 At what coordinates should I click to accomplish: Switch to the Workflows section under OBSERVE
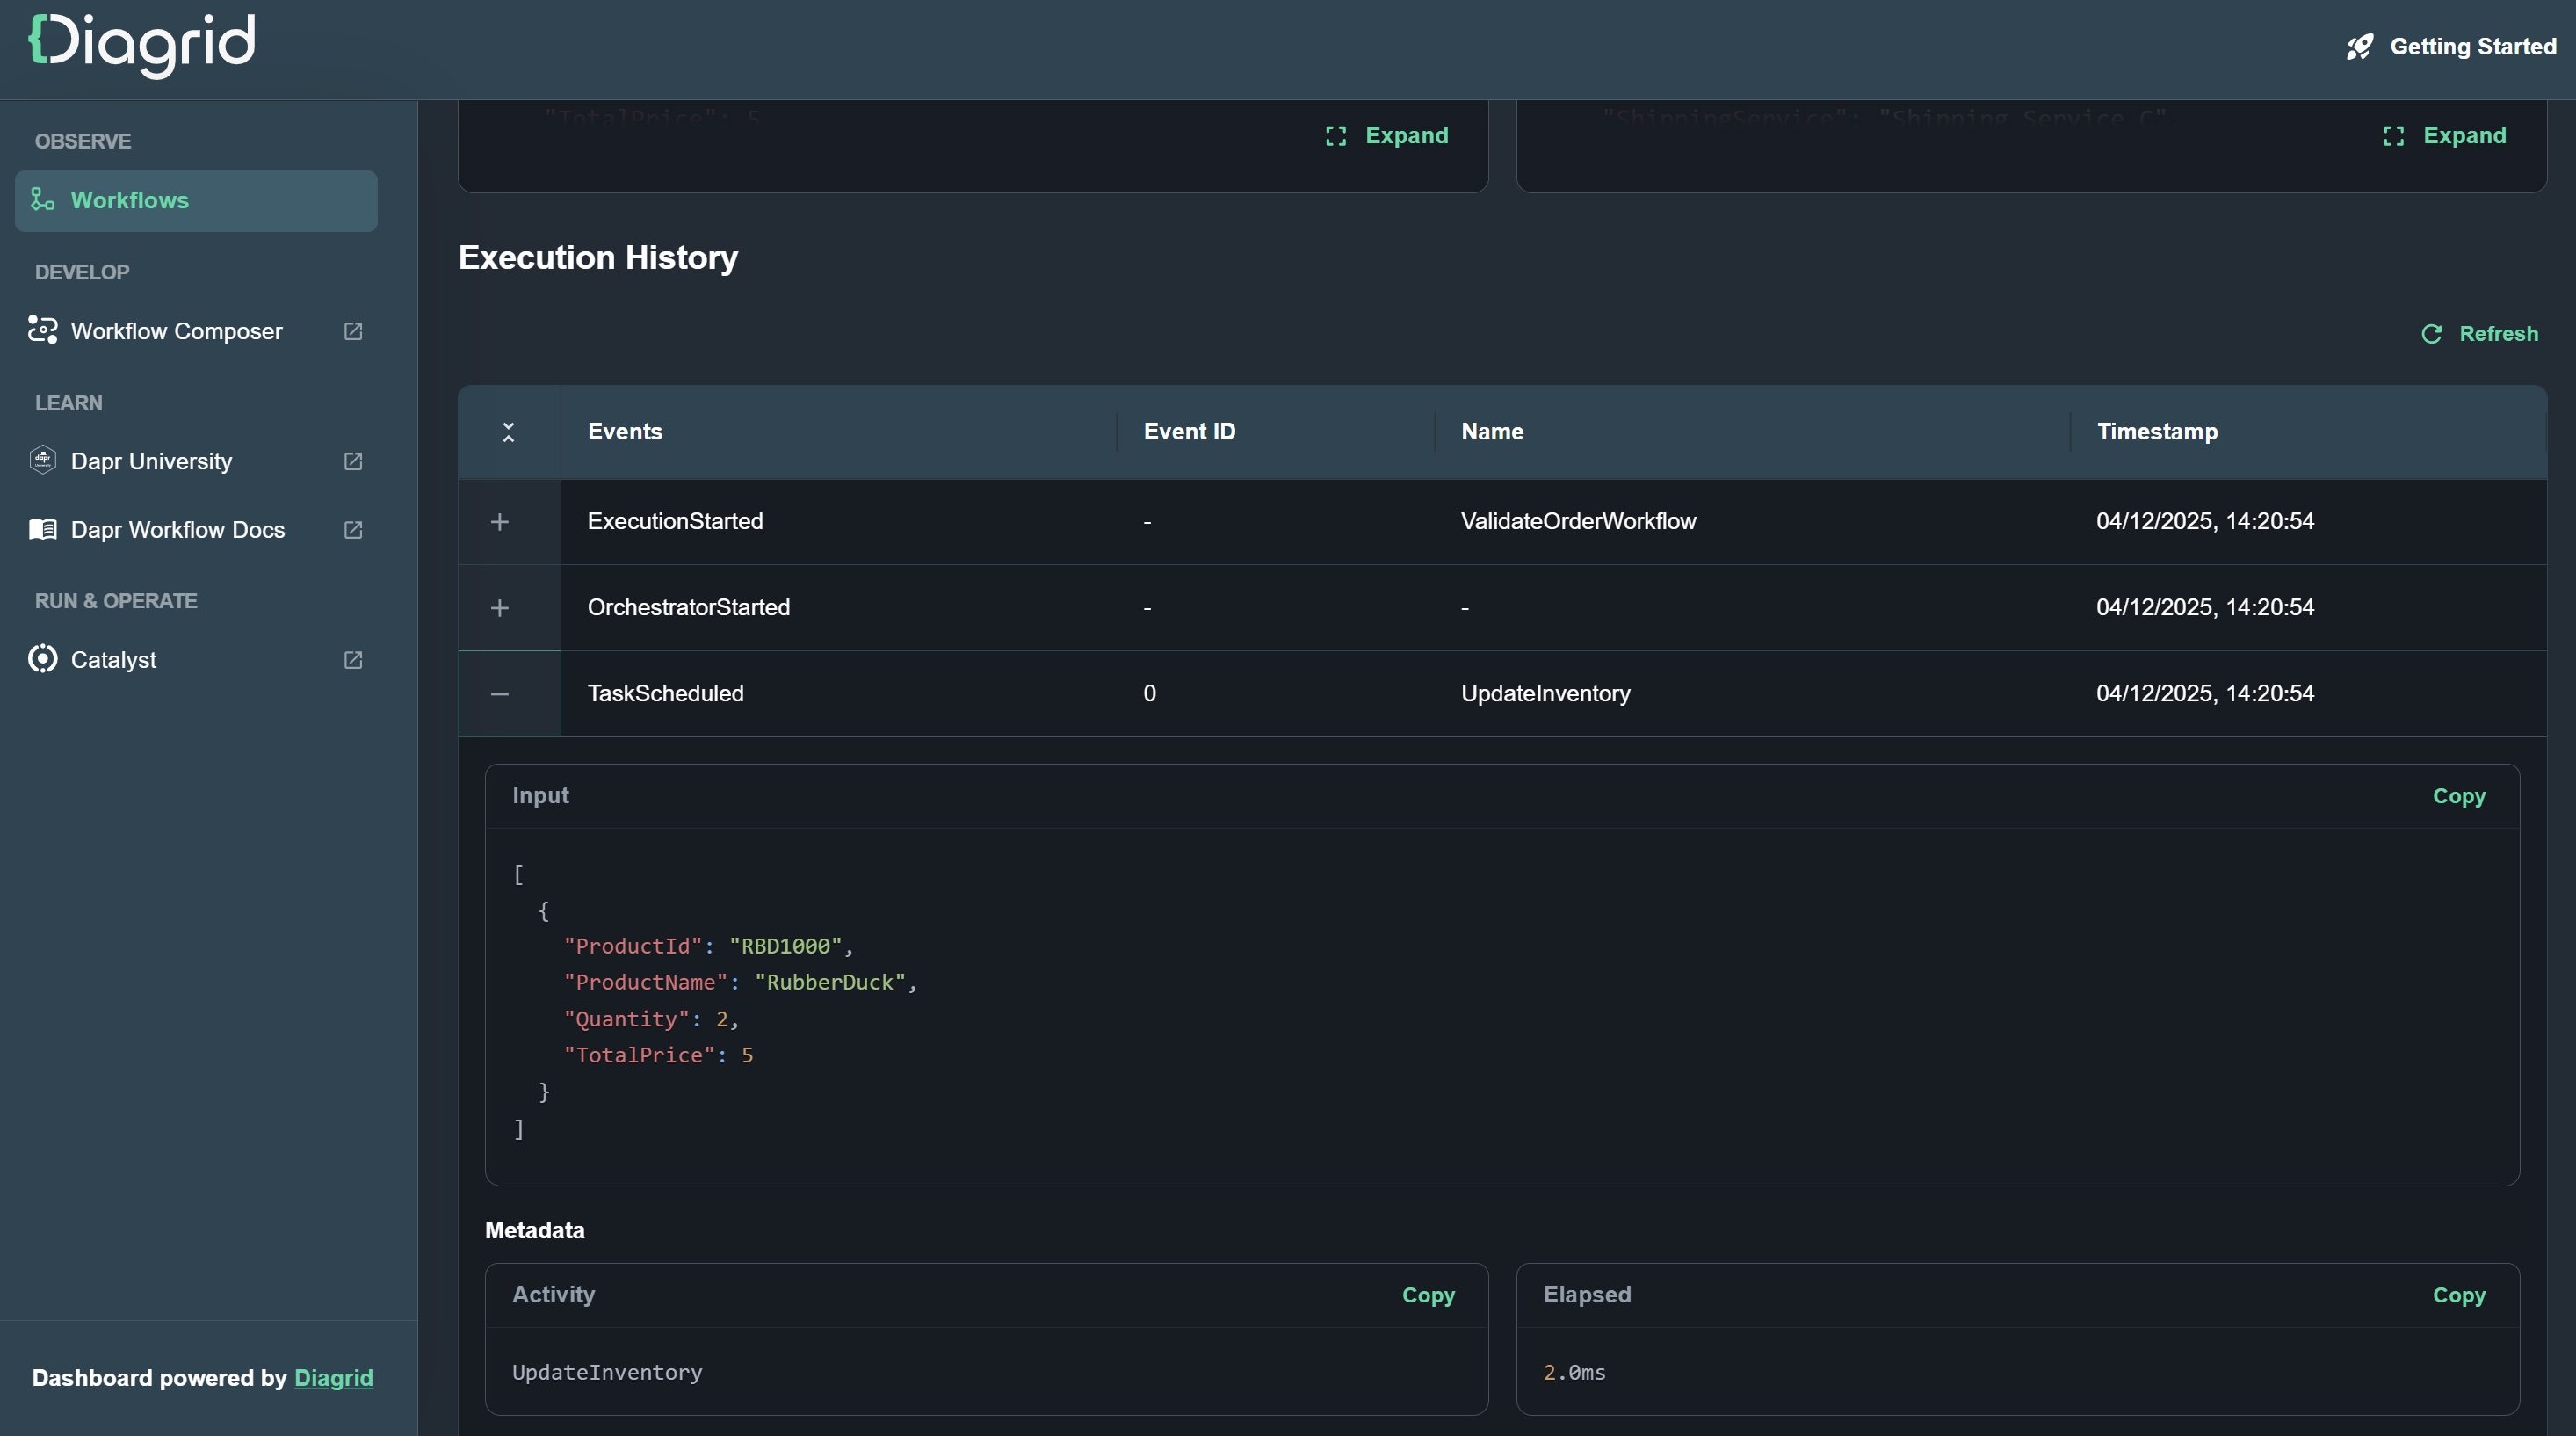point(129,200)
